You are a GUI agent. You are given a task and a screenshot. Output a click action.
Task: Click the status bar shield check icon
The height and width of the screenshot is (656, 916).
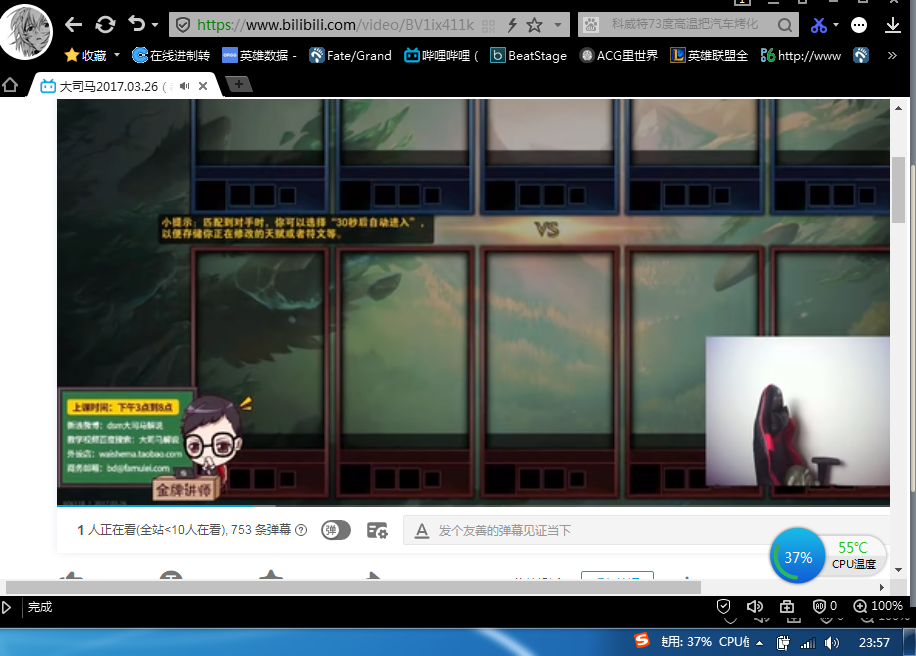[723, 606]
